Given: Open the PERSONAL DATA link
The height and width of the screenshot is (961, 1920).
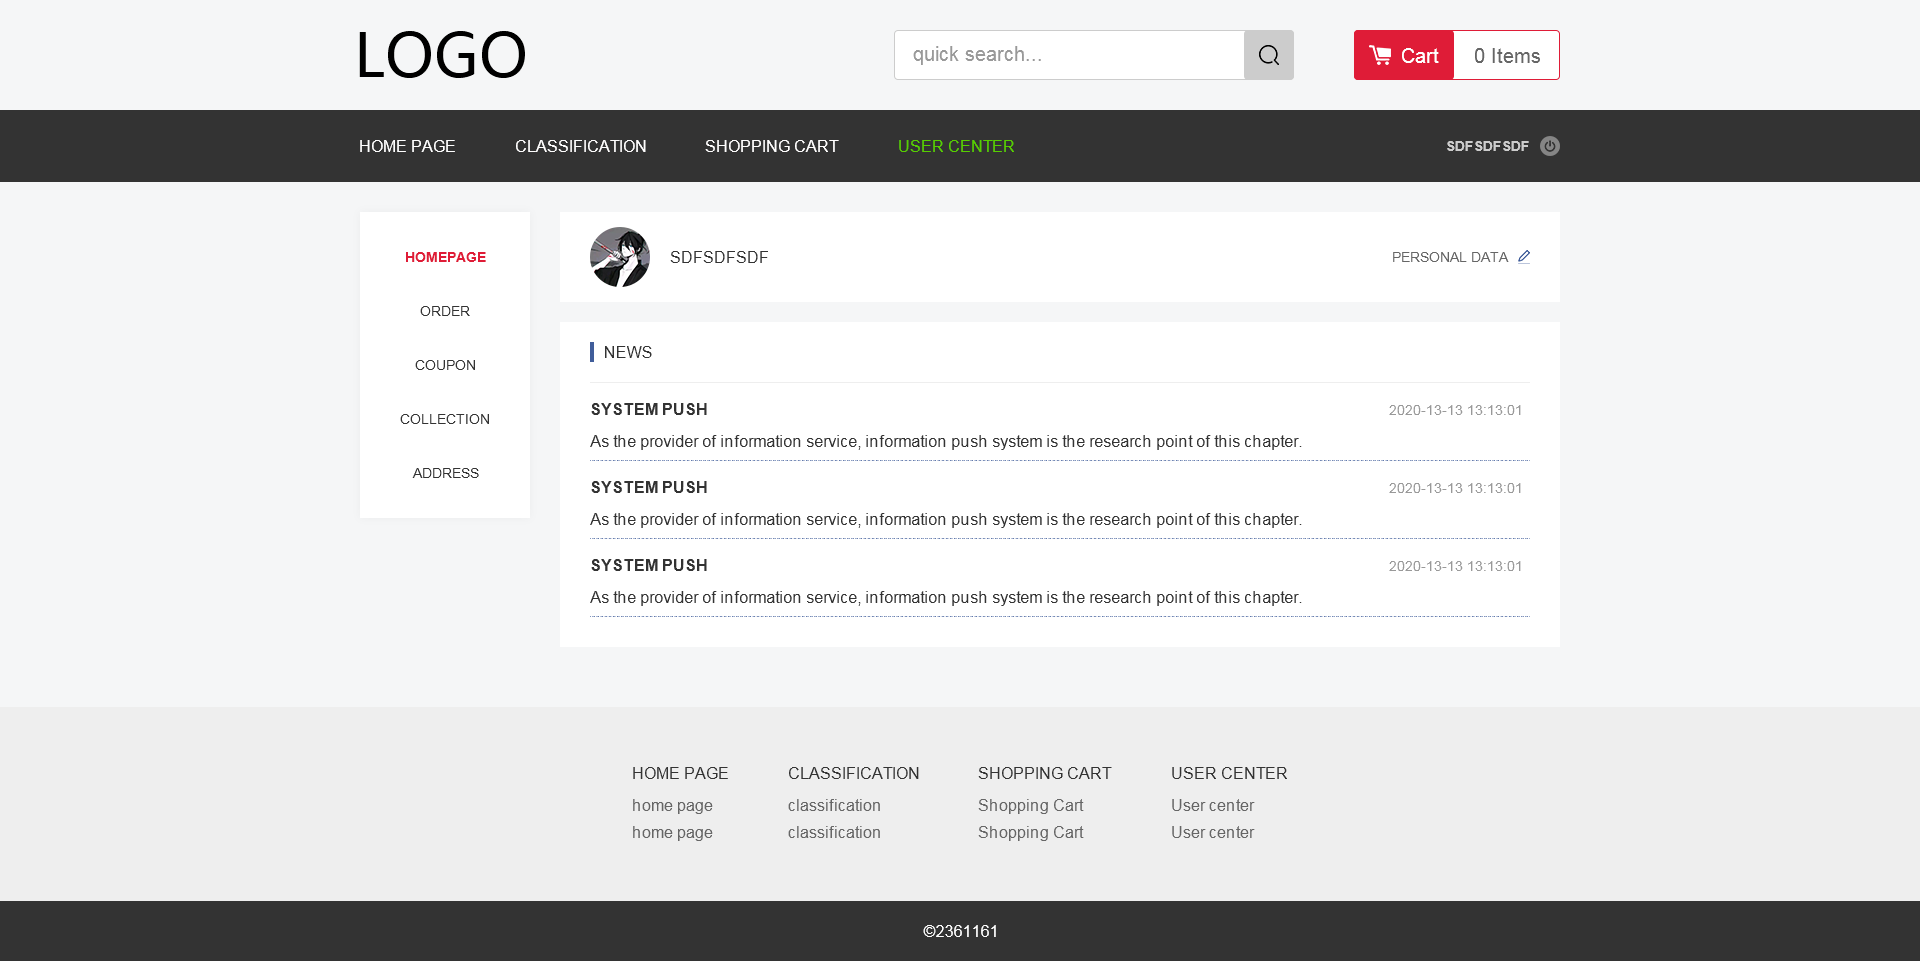Looking at the screenshot, I should (1449, 257).
